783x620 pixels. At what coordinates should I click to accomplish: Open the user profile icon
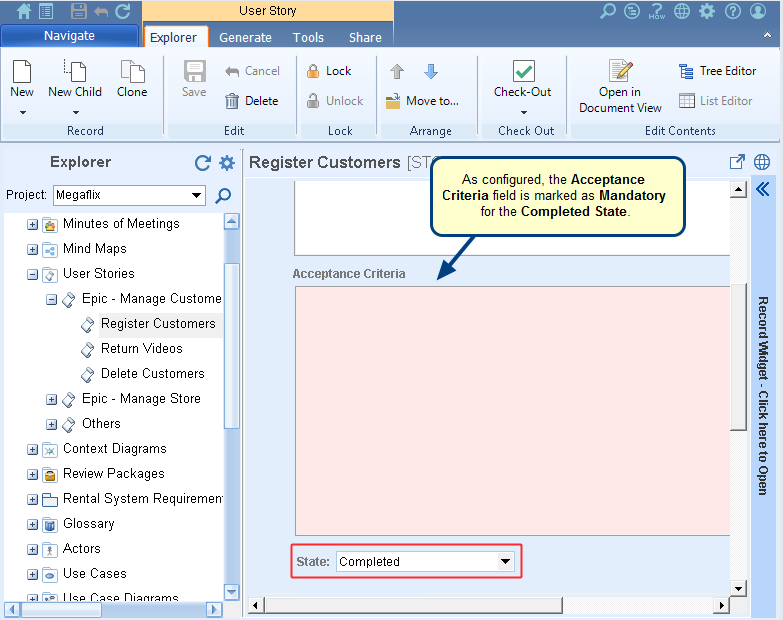758,11
